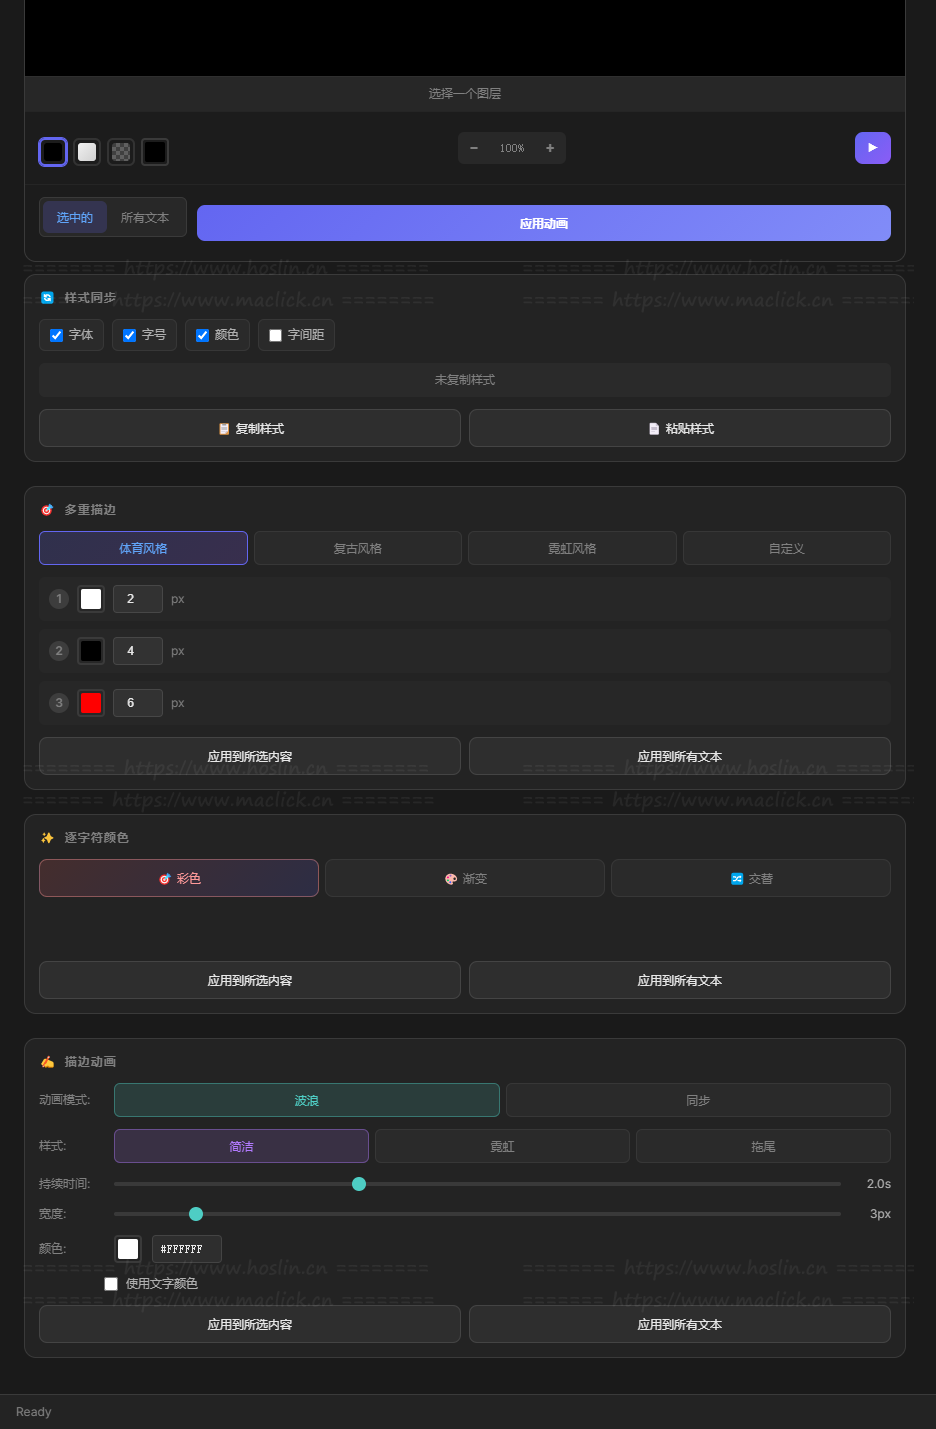The width and height of the screenshot is (936, 1429).
Task: Select the black background swatch with blue outline
Action: tap(53, 152)
